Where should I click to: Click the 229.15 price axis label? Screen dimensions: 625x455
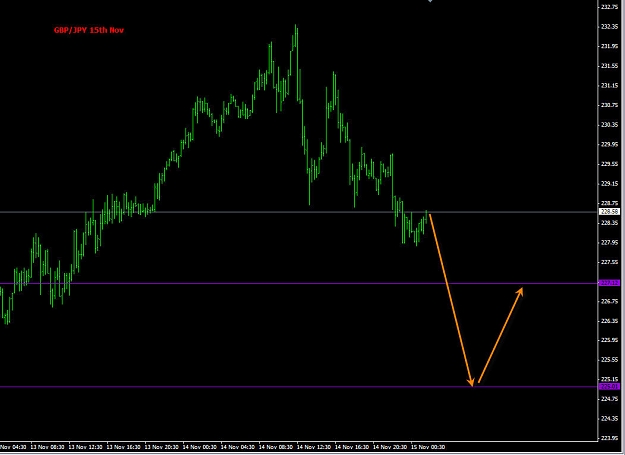(609, 184)
